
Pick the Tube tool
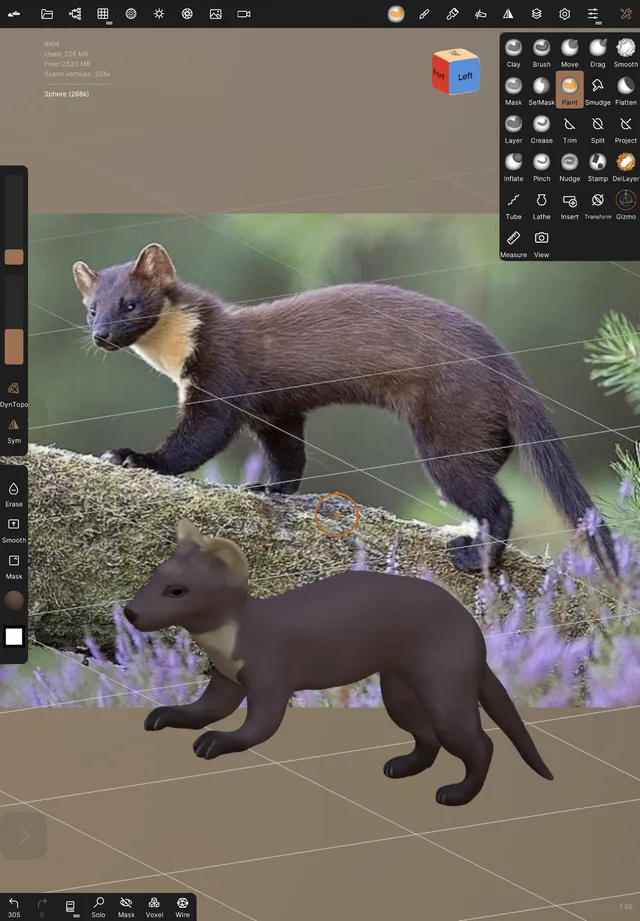(x=513, y=205)
